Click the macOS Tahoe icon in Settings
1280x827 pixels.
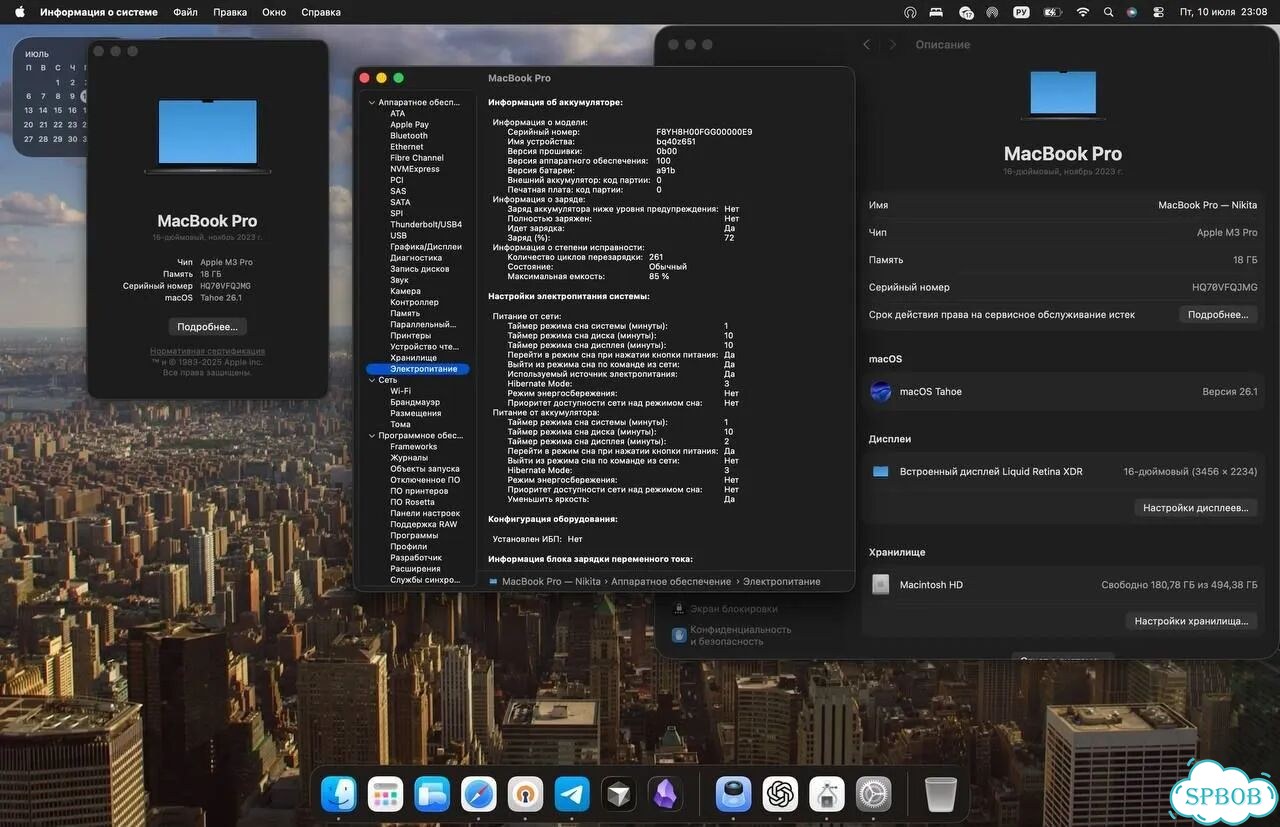(881, 391)
